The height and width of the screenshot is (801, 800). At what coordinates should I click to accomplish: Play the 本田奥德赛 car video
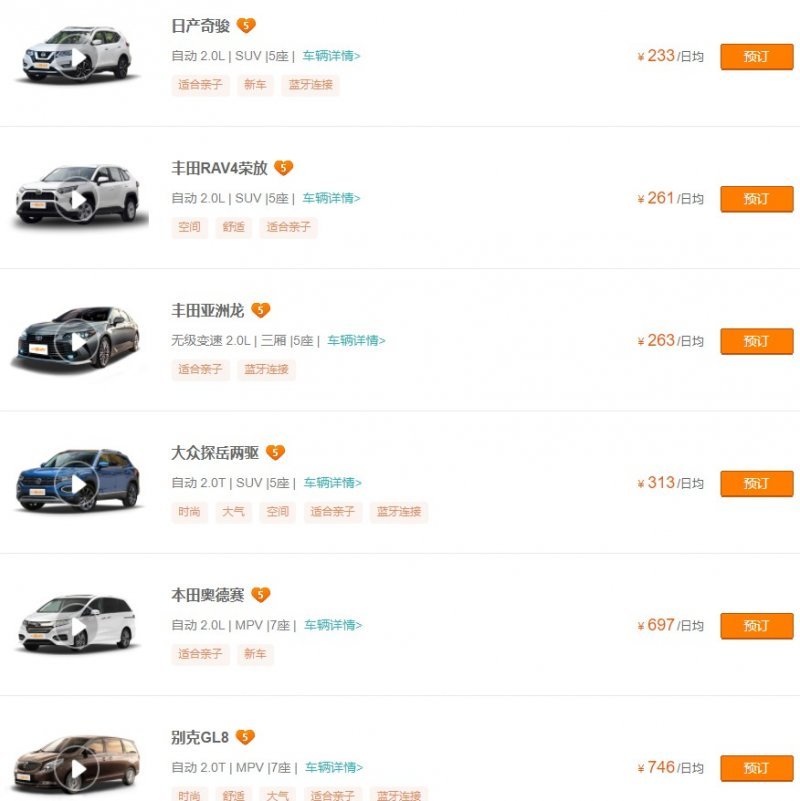[77, 628]
